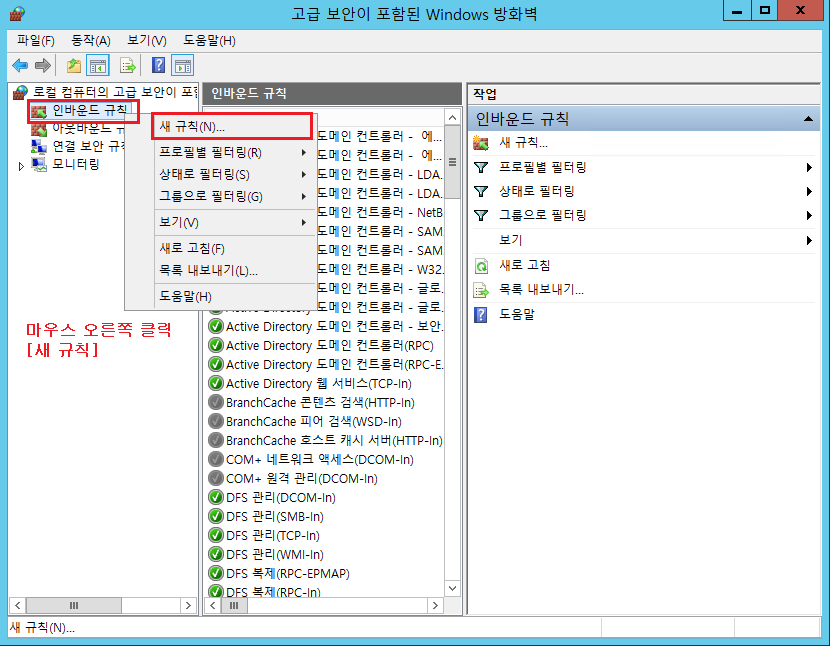Click 새 규칙... link in action pane
Viewport: 830px width, 646px height.
tap(524, 142)
